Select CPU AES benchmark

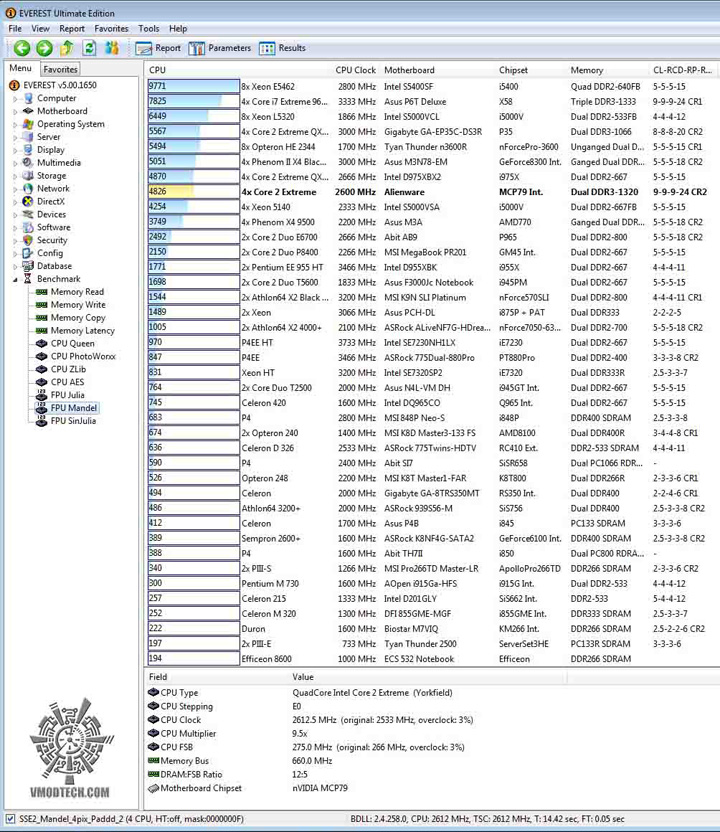[x=67, y=382]
